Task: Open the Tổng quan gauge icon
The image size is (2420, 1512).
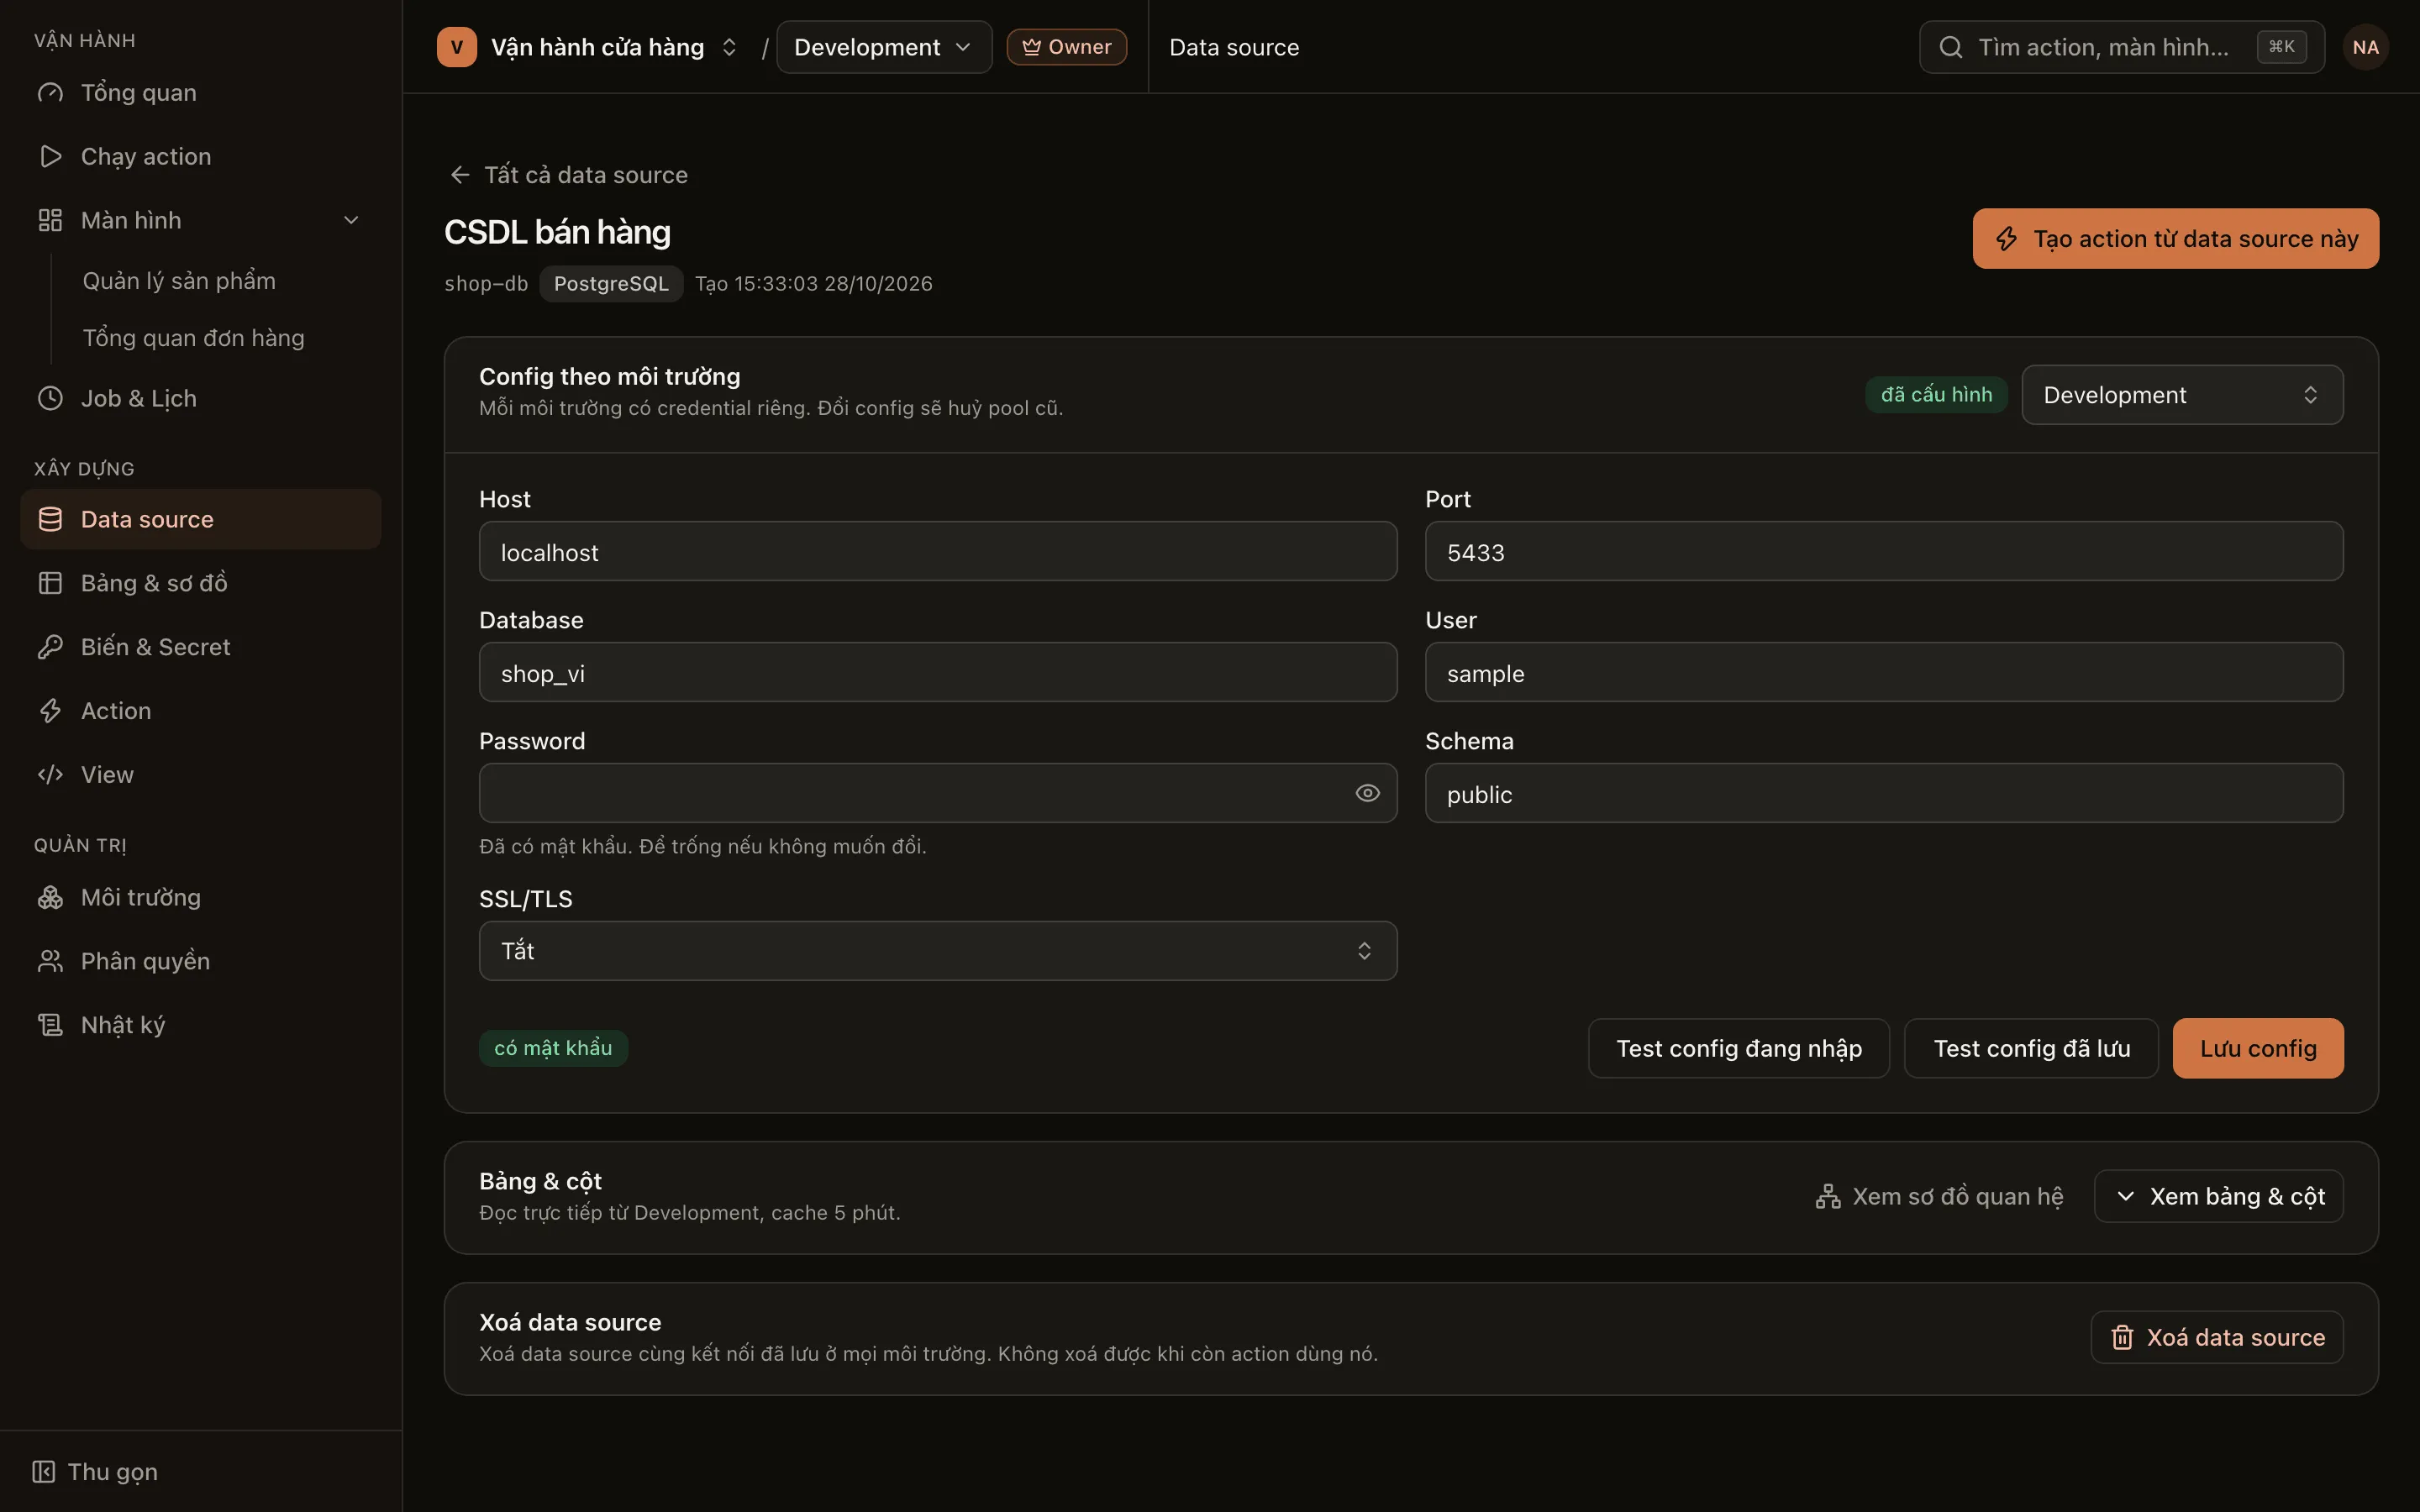Action: tap(50, 93)
